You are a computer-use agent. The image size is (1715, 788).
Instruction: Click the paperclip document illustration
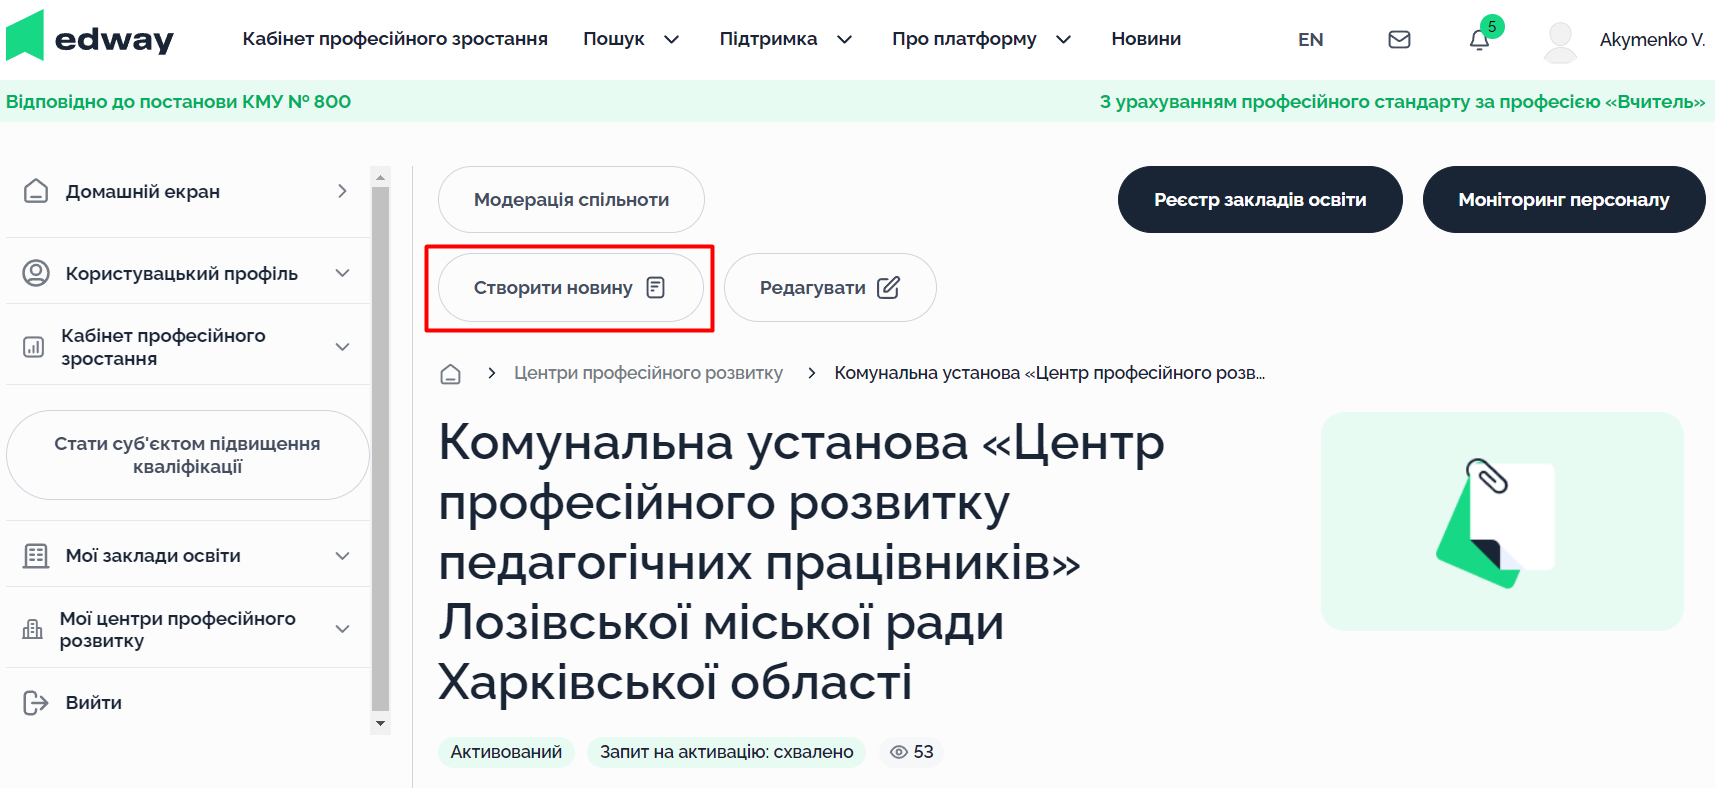click(x=1502, y=522)
